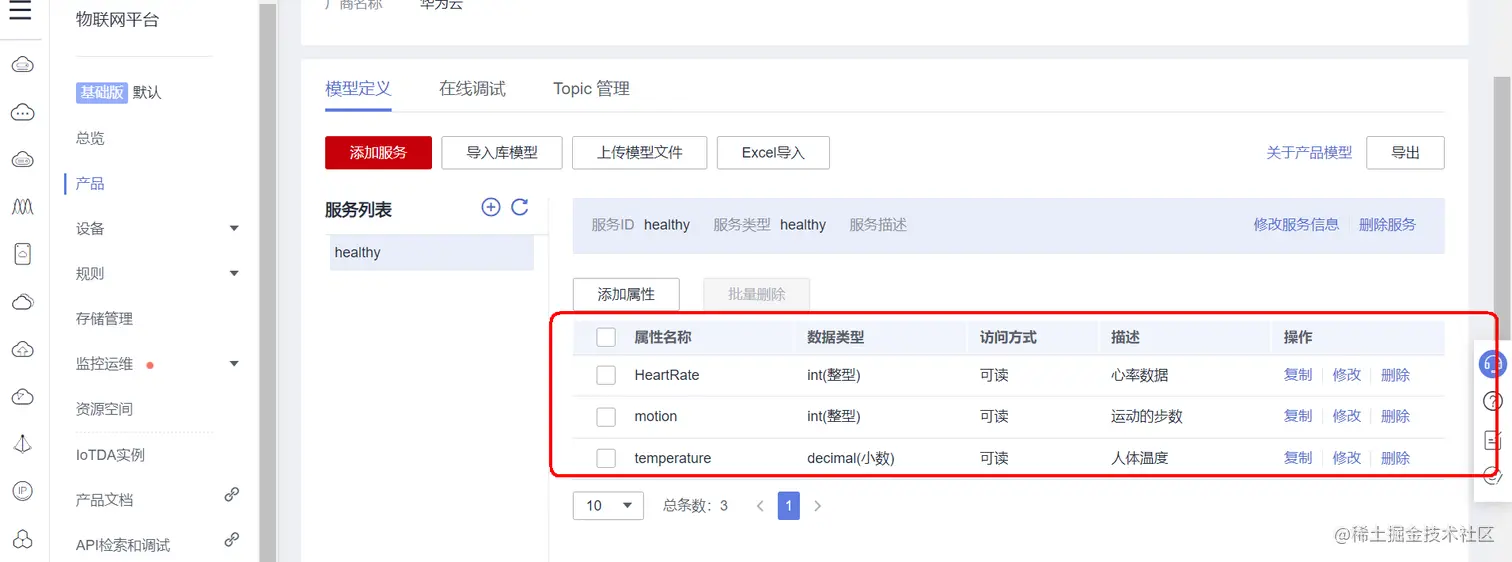Check the temperature row checkbox
This screenshot has height=562, width=1512.
point(606,458)
